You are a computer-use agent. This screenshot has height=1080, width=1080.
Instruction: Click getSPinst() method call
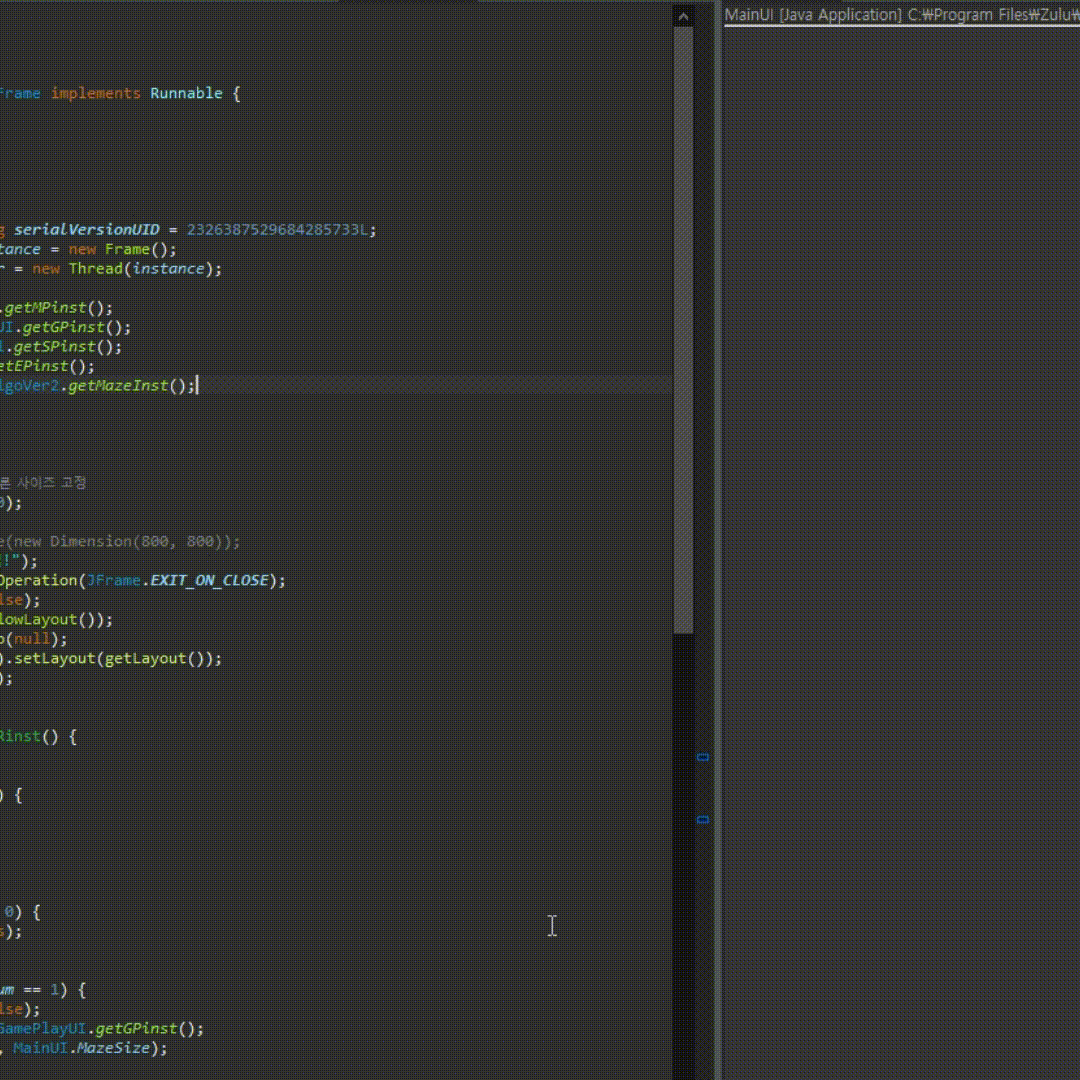(x=66, y=346)
